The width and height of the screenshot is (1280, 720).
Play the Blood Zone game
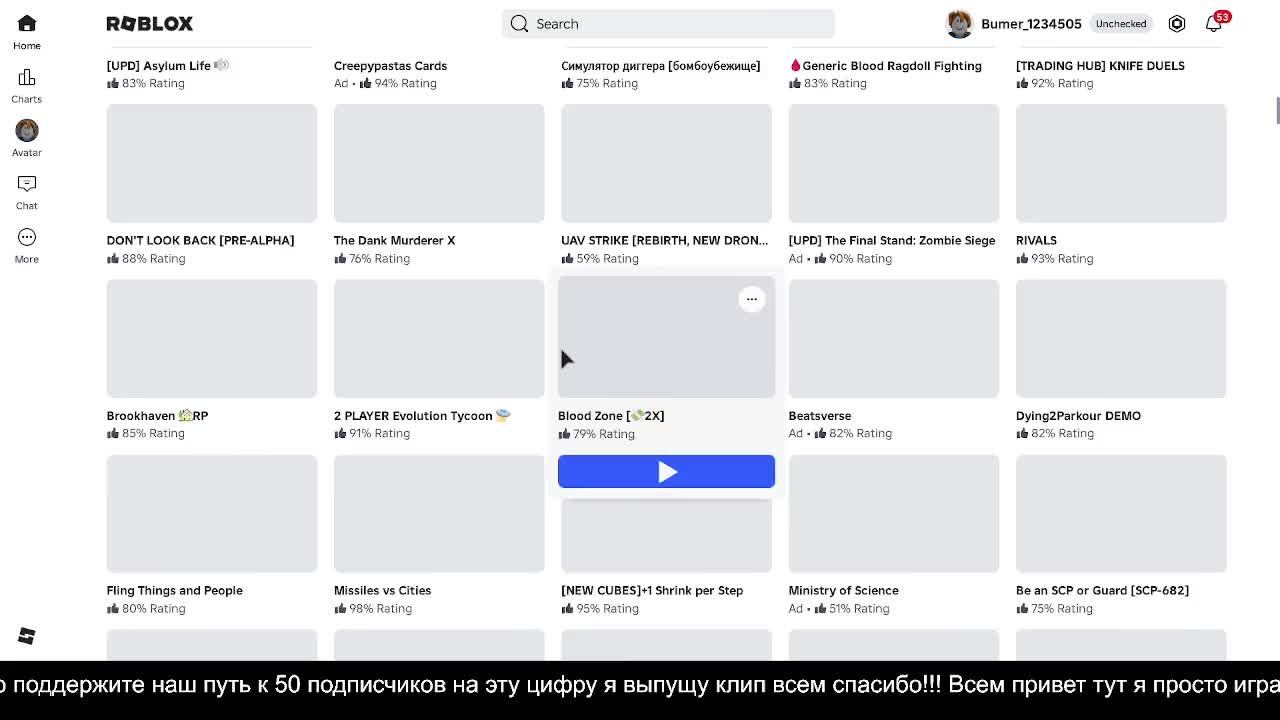[666, 472]
